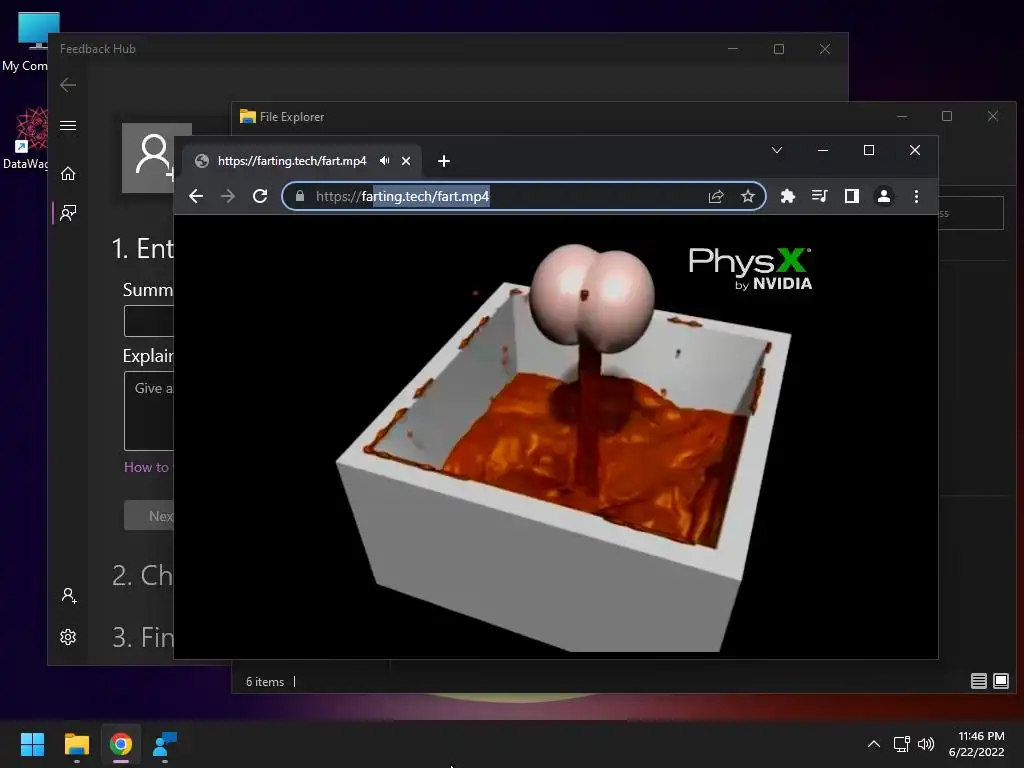This screenshot has height=768, width=1024.
Task: Open clock and date 11:46 PM
Action: 977,744
